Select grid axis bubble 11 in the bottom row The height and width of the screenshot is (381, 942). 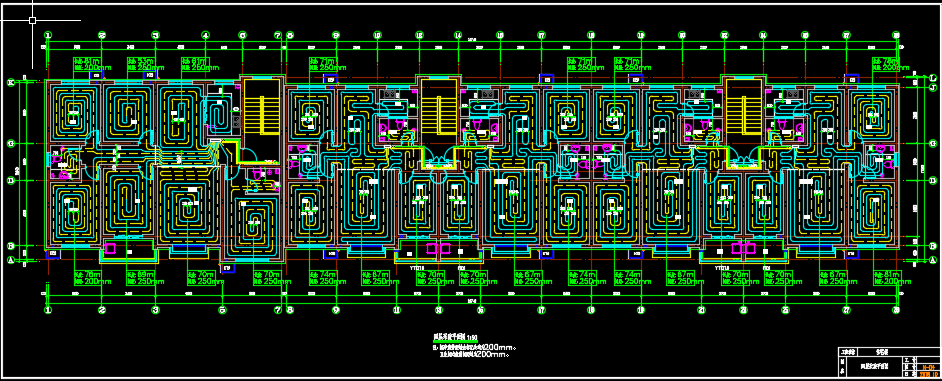tap(397, 310)
